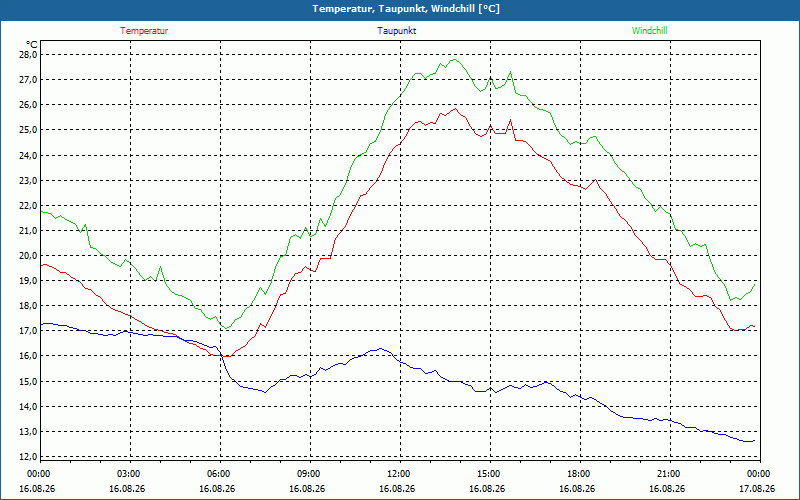Click the 17.08.26 date label
The image size is (800, 500).
[757, 488]
